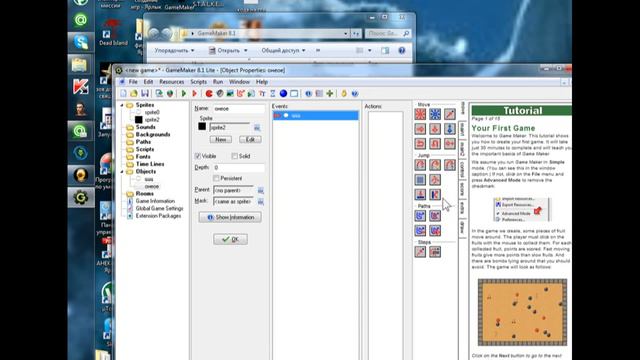The width and height of the screenshot is (640, 360).
Task: Enable the Persistent checkbox
Action: point(216,178)
